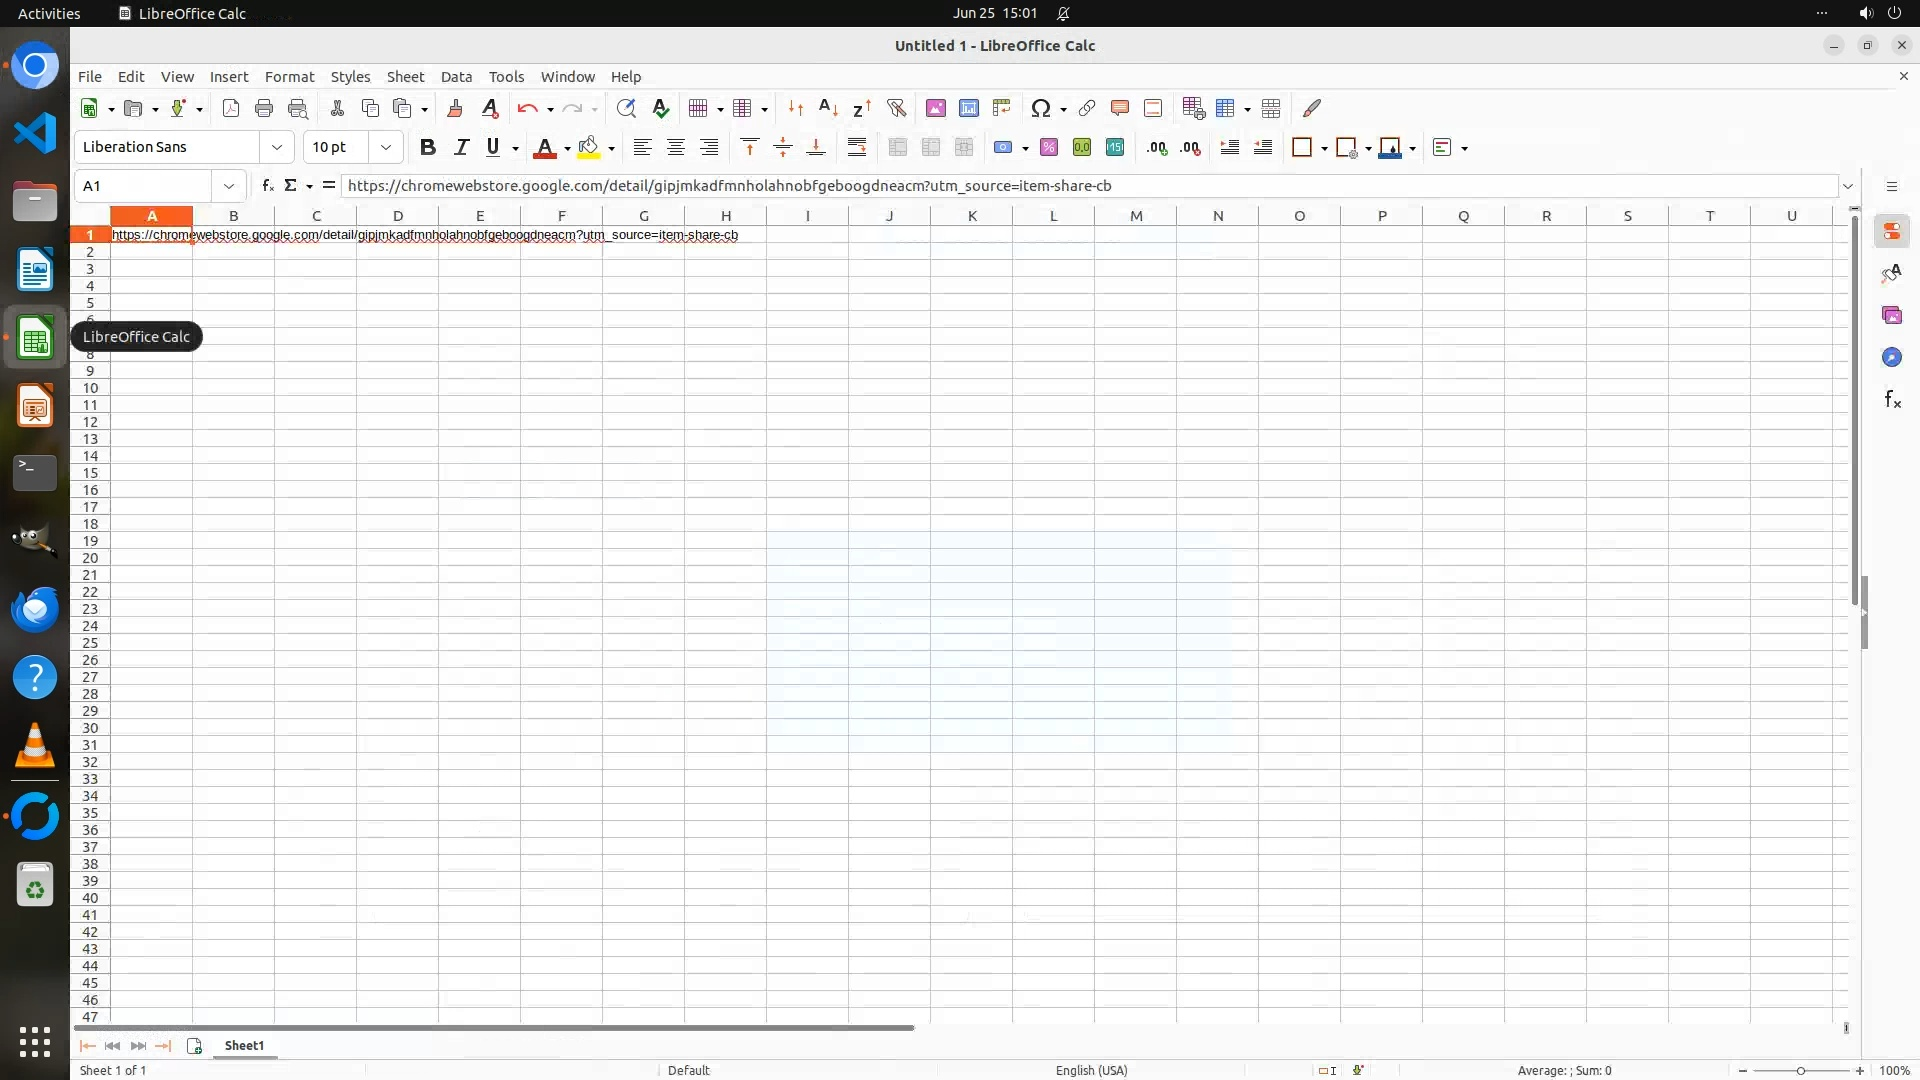Insert a chart using the toolbar icon
Screen dimensions: 1920x1080
968,108
